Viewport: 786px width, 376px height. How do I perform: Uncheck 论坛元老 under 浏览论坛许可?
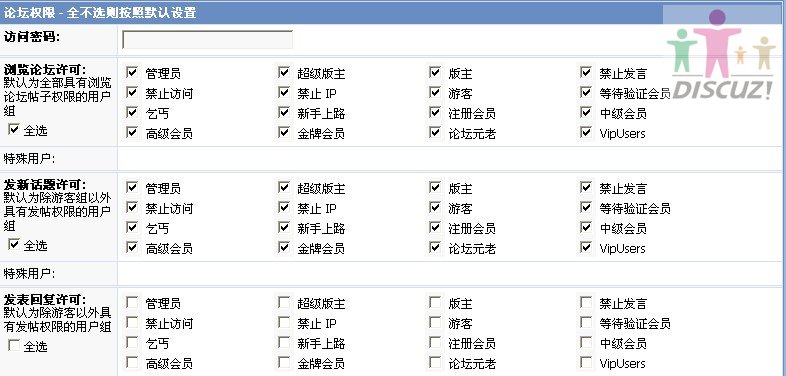(435, 133)
